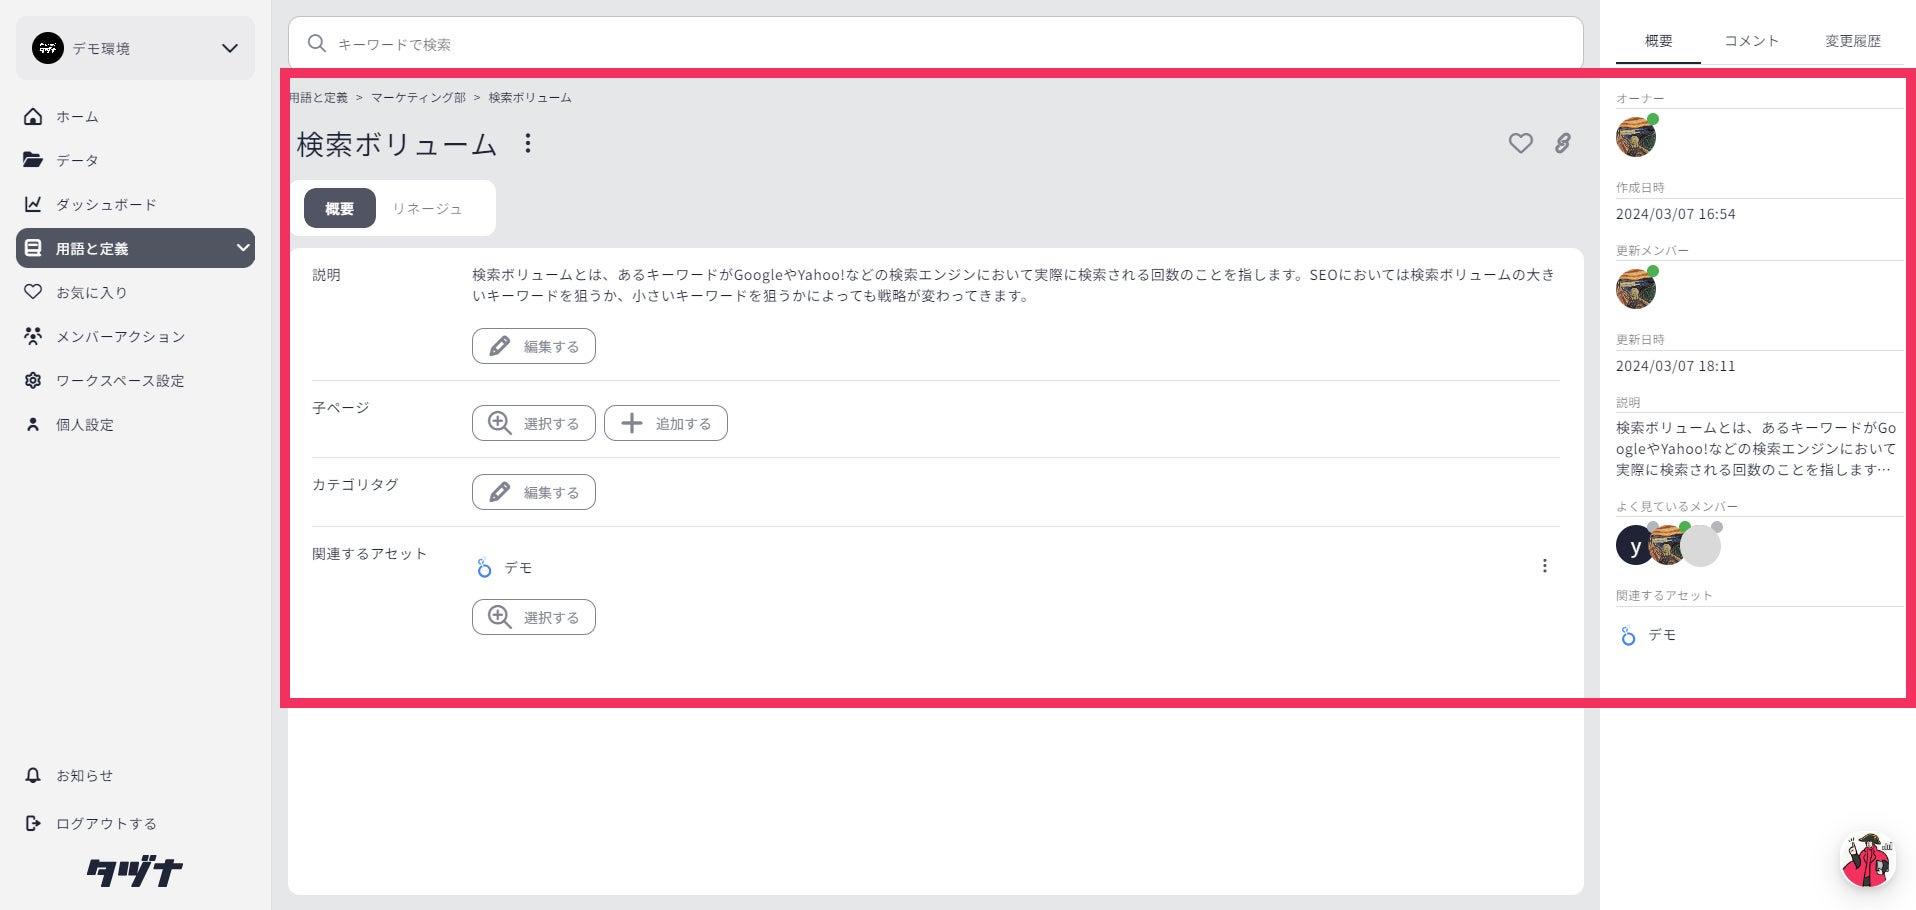
Task: Open the red-character chat helper icon
Action: tap(1867, 859)
